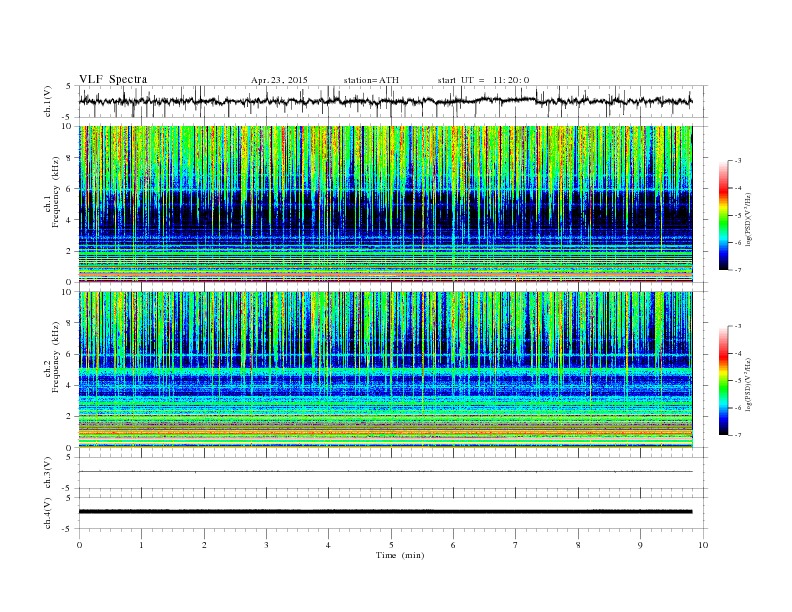Click the ch.1 spectrogram panel
Viewport: 792px width, 612px height.
pyautogui.click(x=386, y=204)
